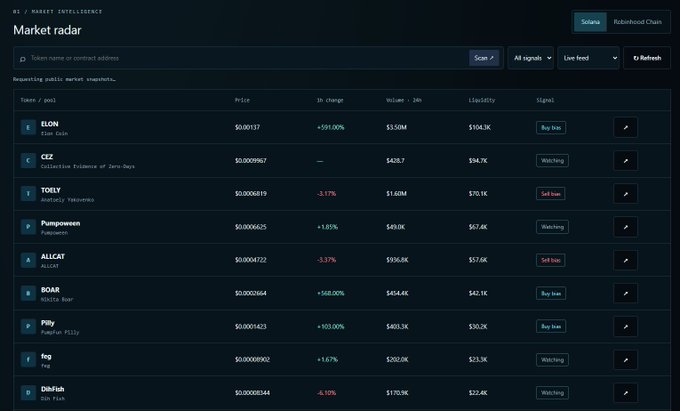Open ELON row arrow link
This screenshot has height=411, width=680.
tap(625, 127)
